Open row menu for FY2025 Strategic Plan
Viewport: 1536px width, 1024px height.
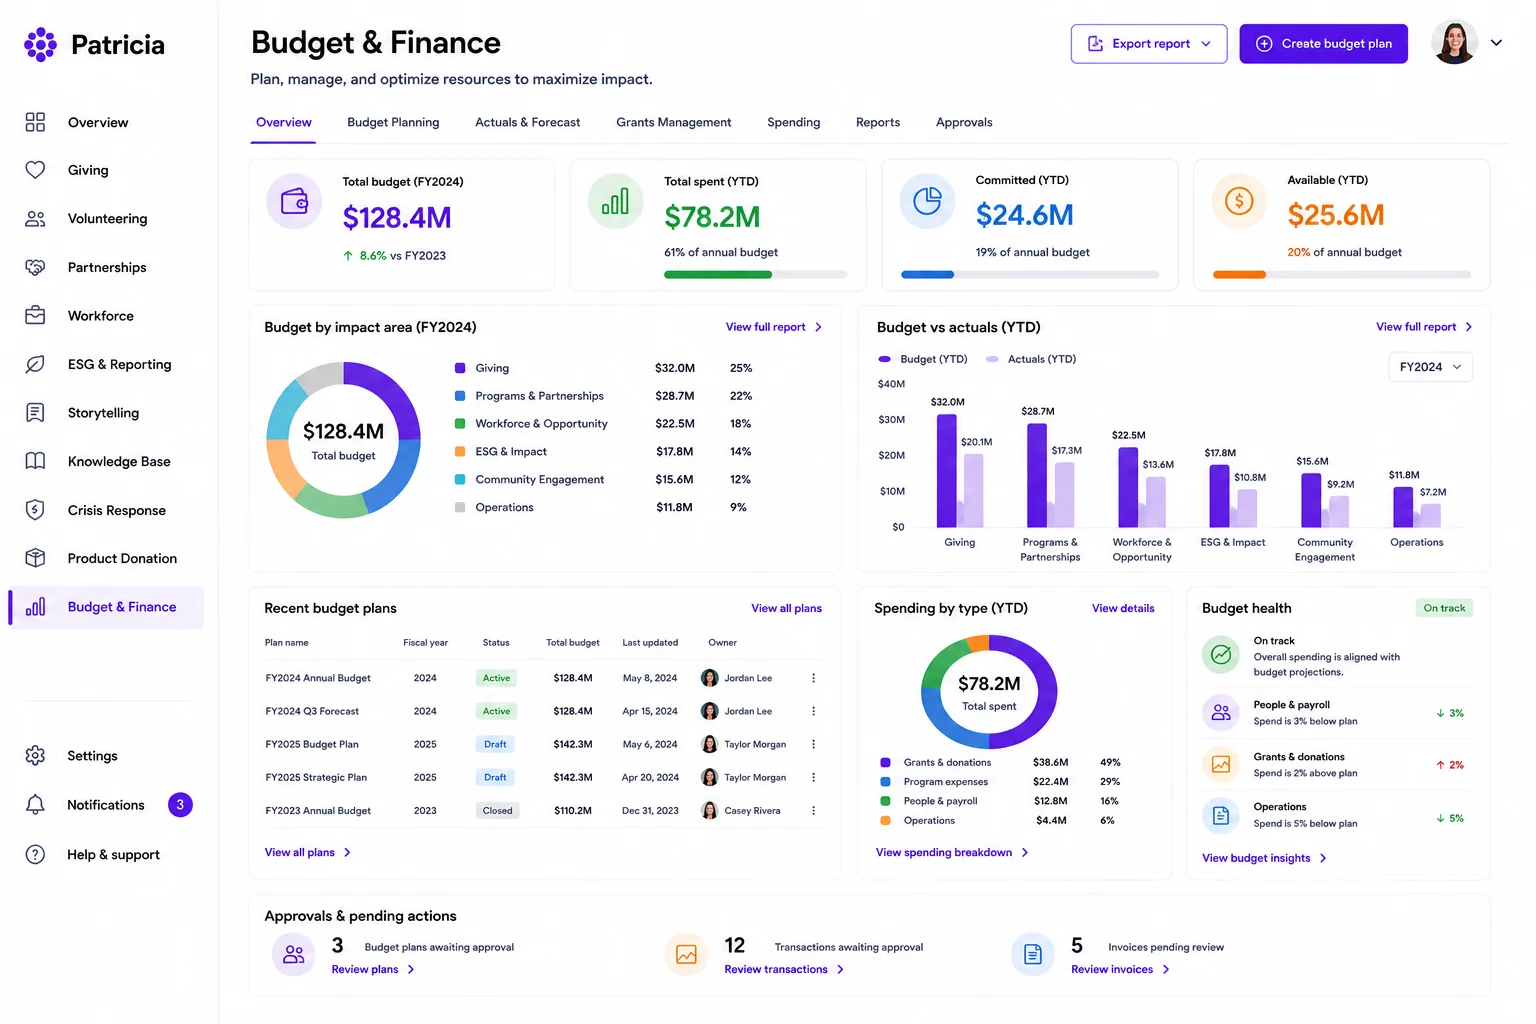click(x=814, y=777)
